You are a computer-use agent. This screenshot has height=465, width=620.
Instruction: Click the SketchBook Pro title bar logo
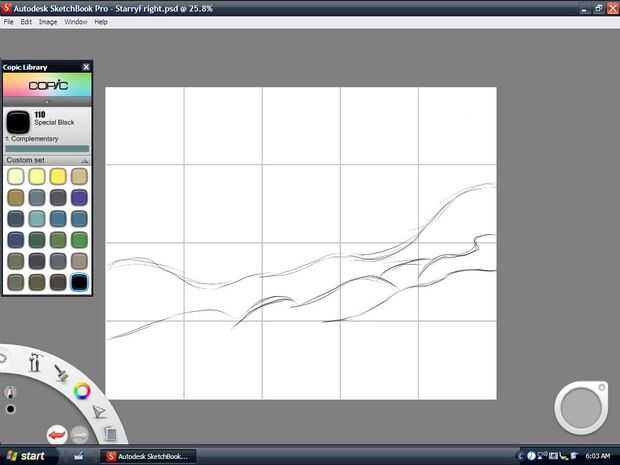point(6,8)
